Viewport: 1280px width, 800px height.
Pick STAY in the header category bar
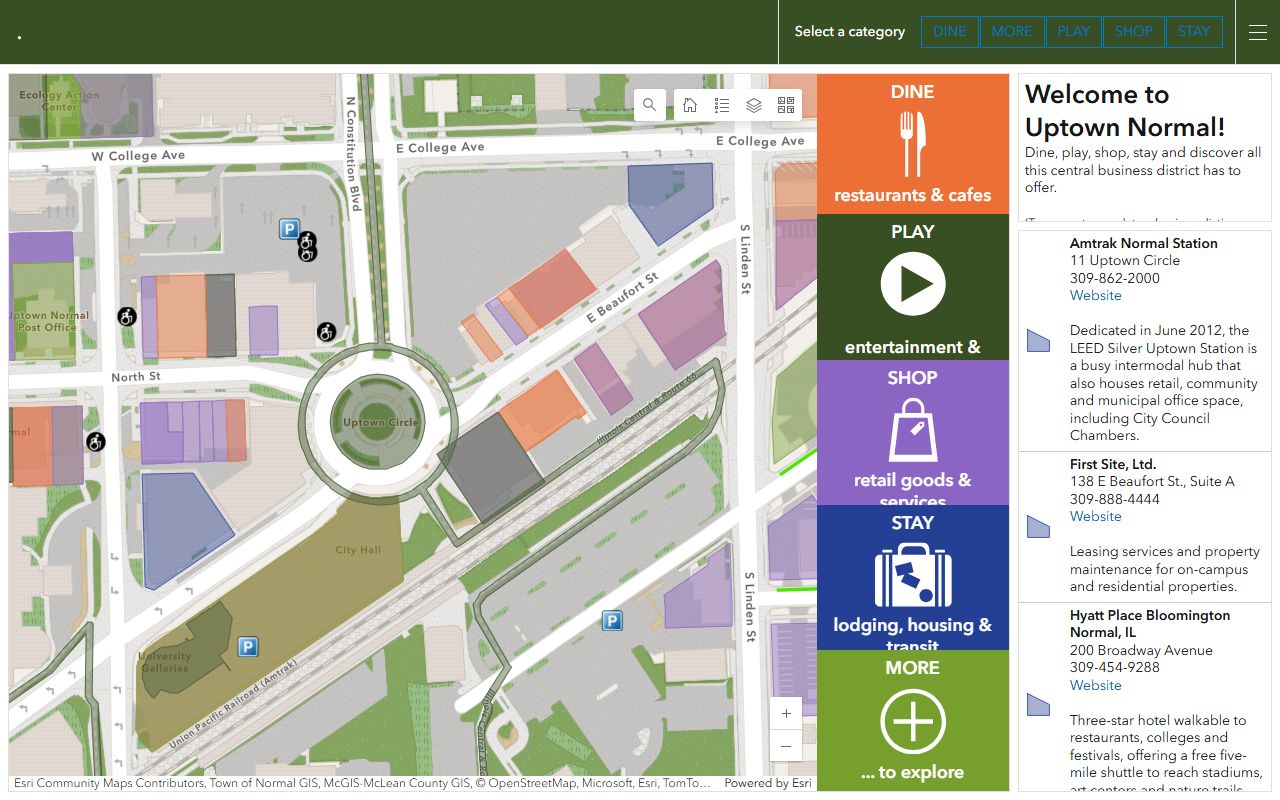click(x=1193, y=31)
